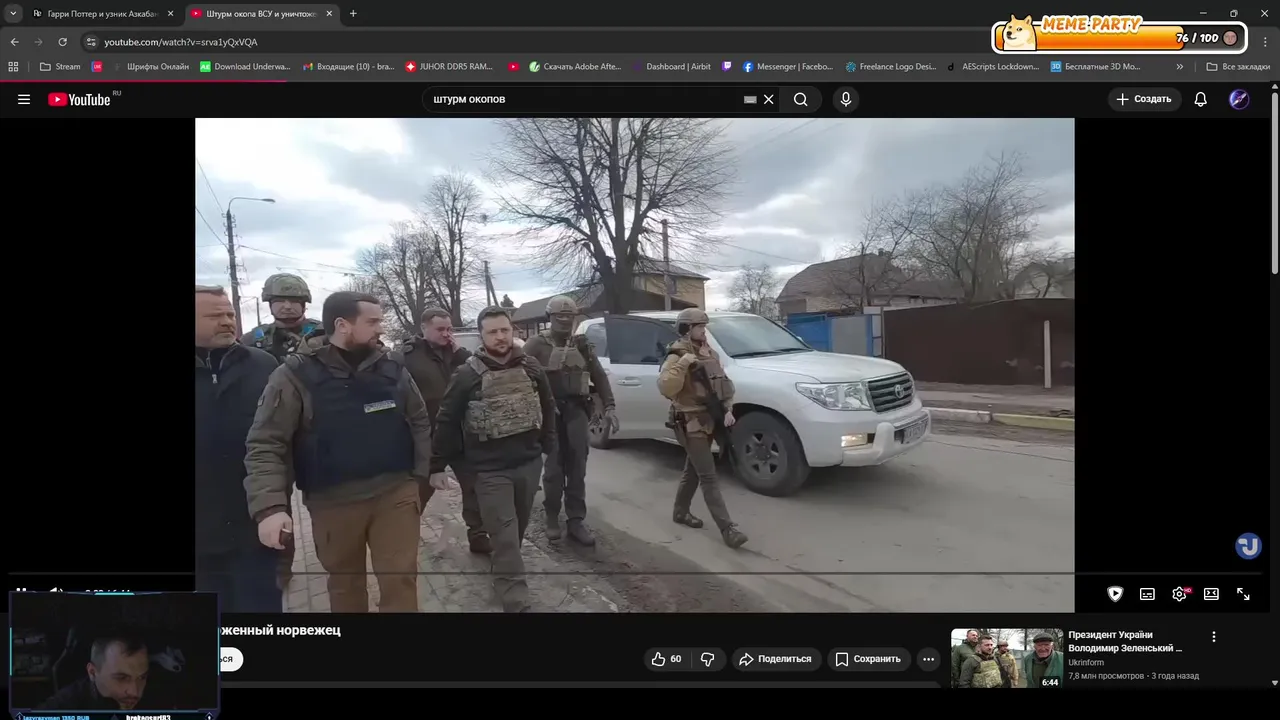Screen dimensions: 1280x720
Task: Click the red YouTube bookmark icon
Action: 513,67
